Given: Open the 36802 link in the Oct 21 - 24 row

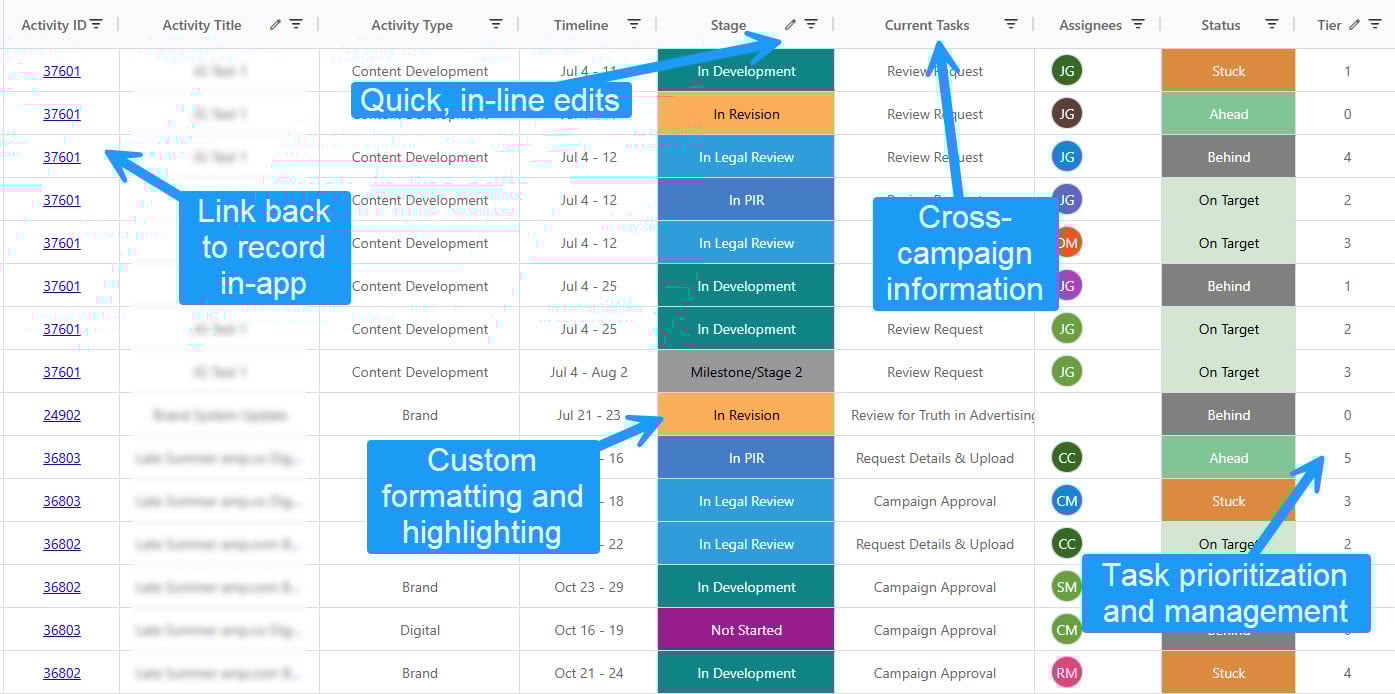Looking at the screenshot, I should (x=62, y=673).
